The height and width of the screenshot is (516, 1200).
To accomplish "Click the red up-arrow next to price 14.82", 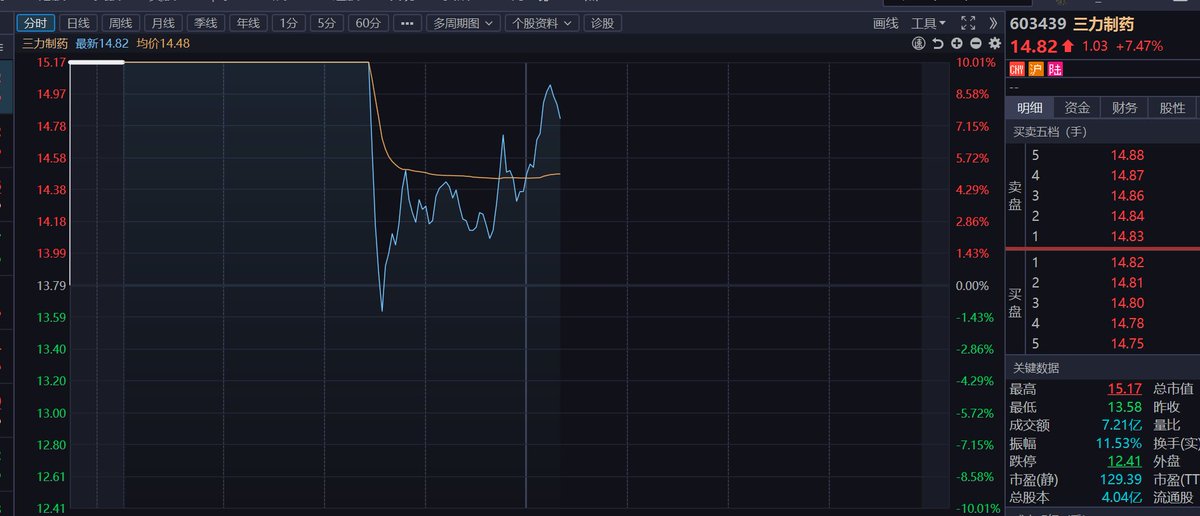I will tap(1069, 46).
